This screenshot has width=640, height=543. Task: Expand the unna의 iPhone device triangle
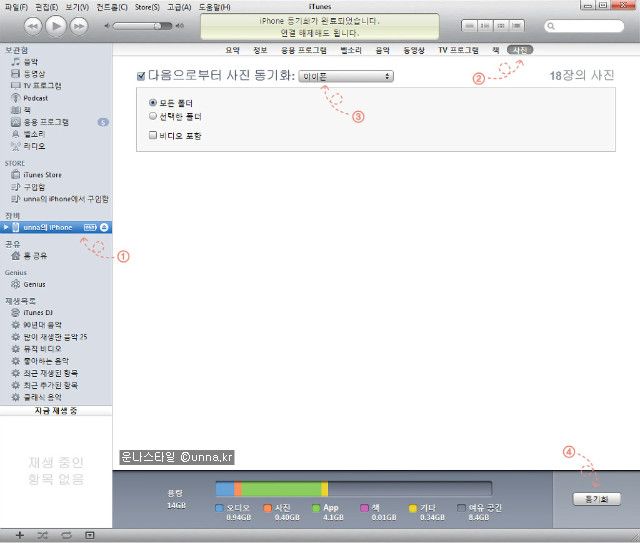(6, 227)
